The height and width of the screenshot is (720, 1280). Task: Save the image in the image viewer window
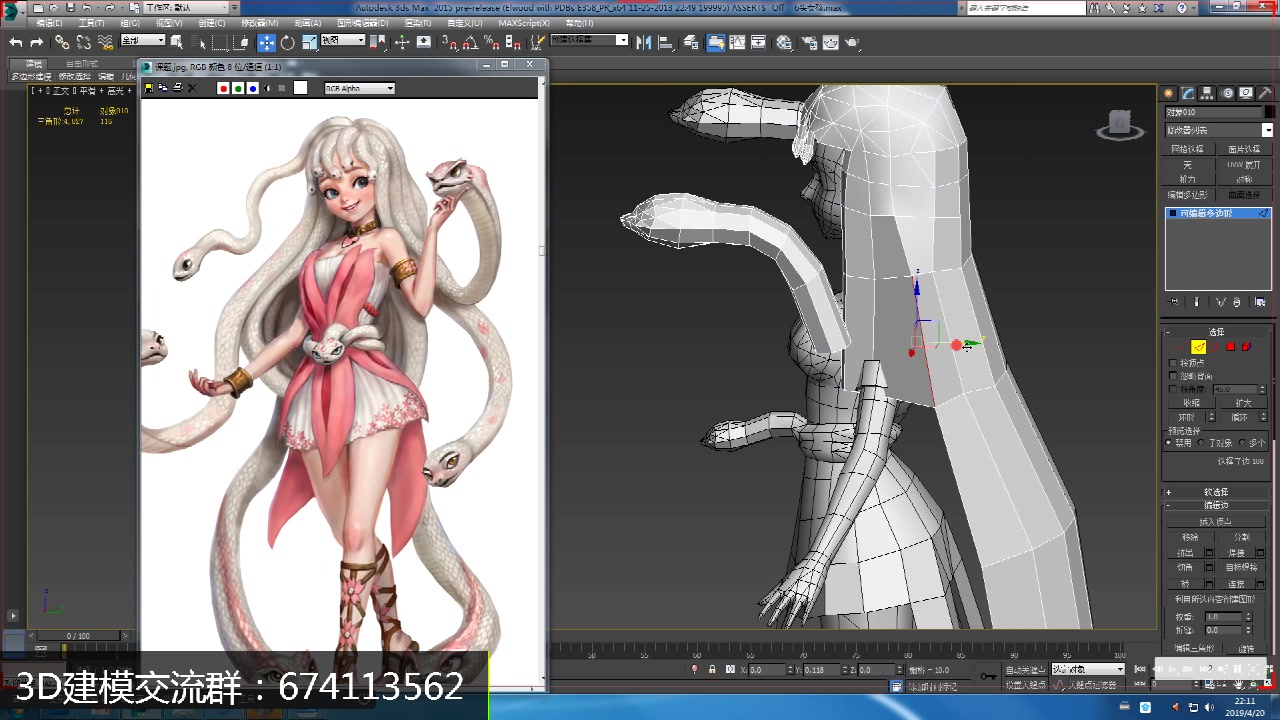point(149,88)
